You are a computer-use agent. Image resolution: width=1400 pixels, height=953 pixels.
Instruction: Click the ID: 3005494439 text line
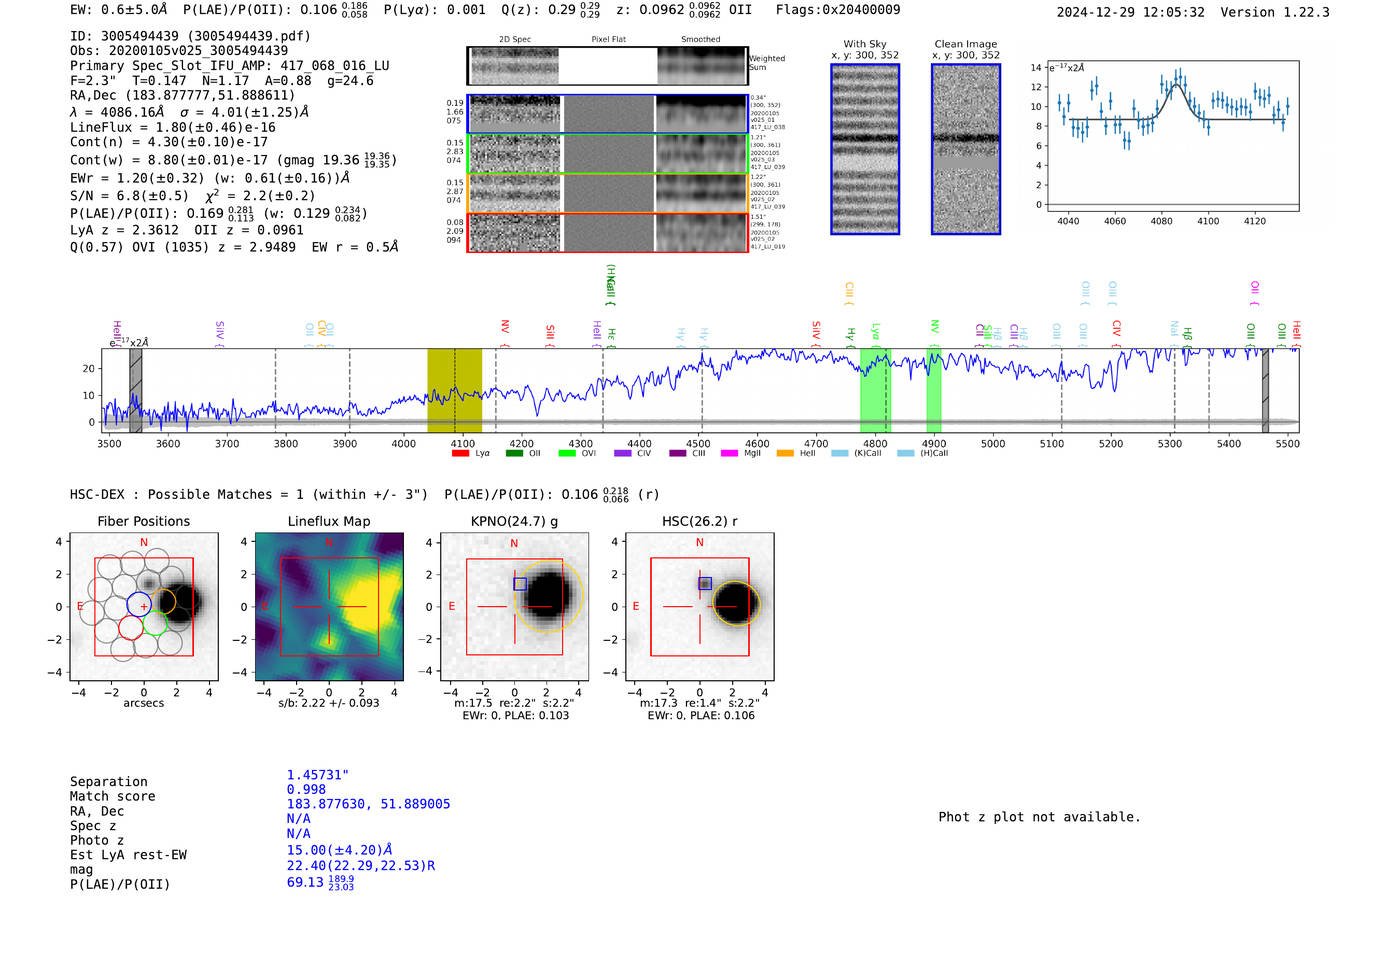[190, 36]
